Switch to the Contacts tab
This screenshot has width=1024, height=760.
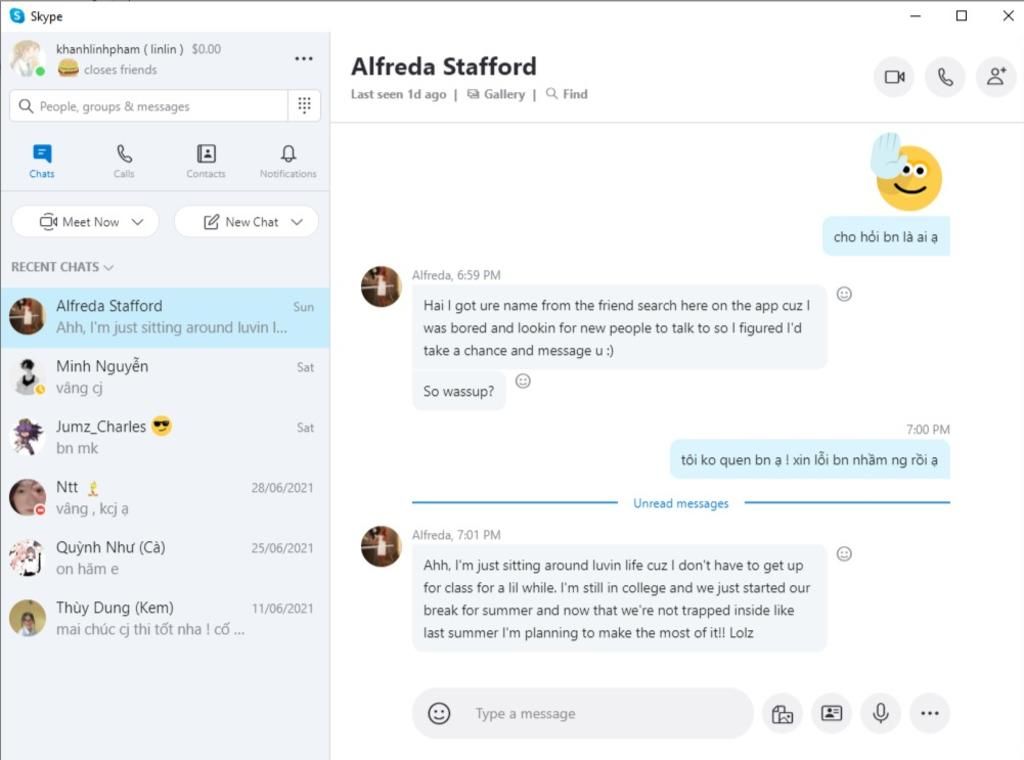pos(206,160)
